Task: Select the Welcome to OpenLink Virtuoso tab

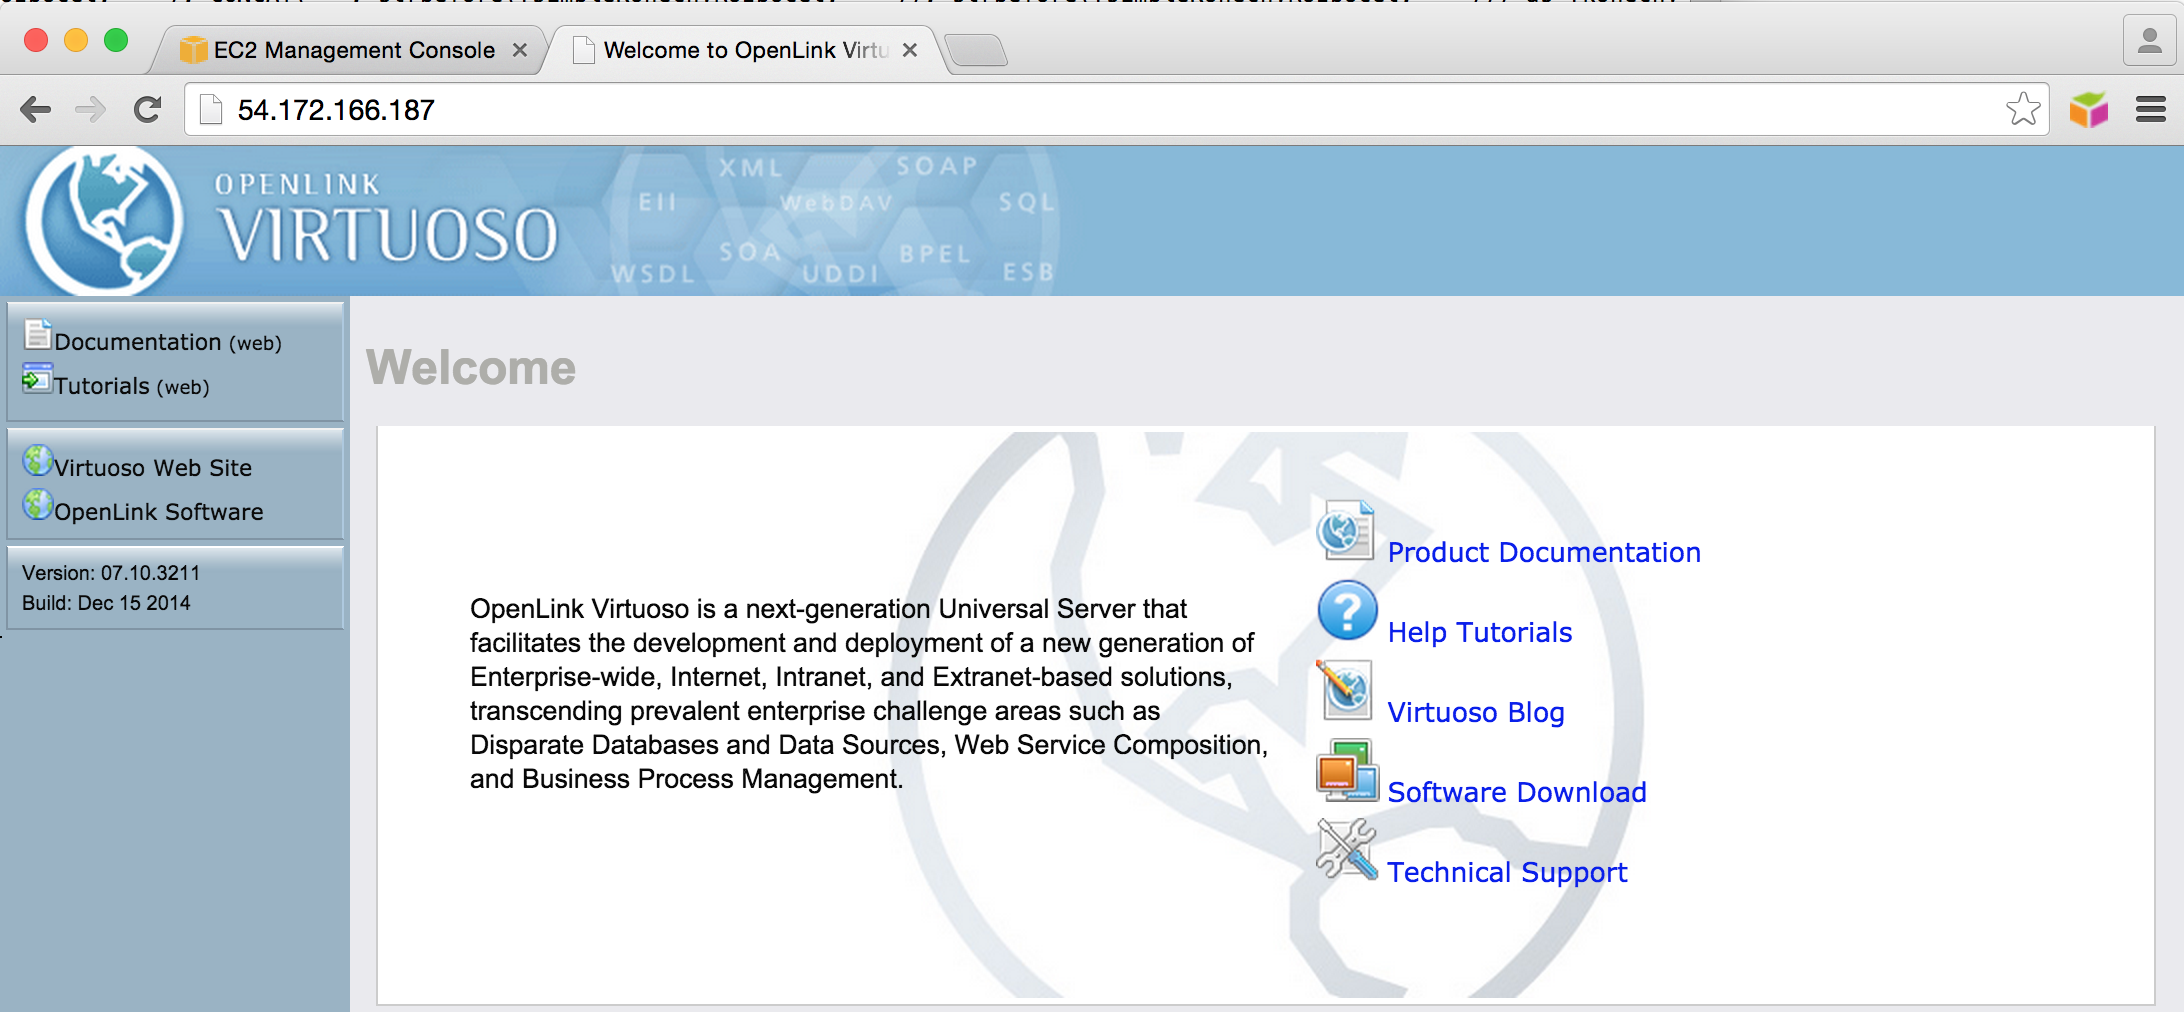Action: [745, 50]
